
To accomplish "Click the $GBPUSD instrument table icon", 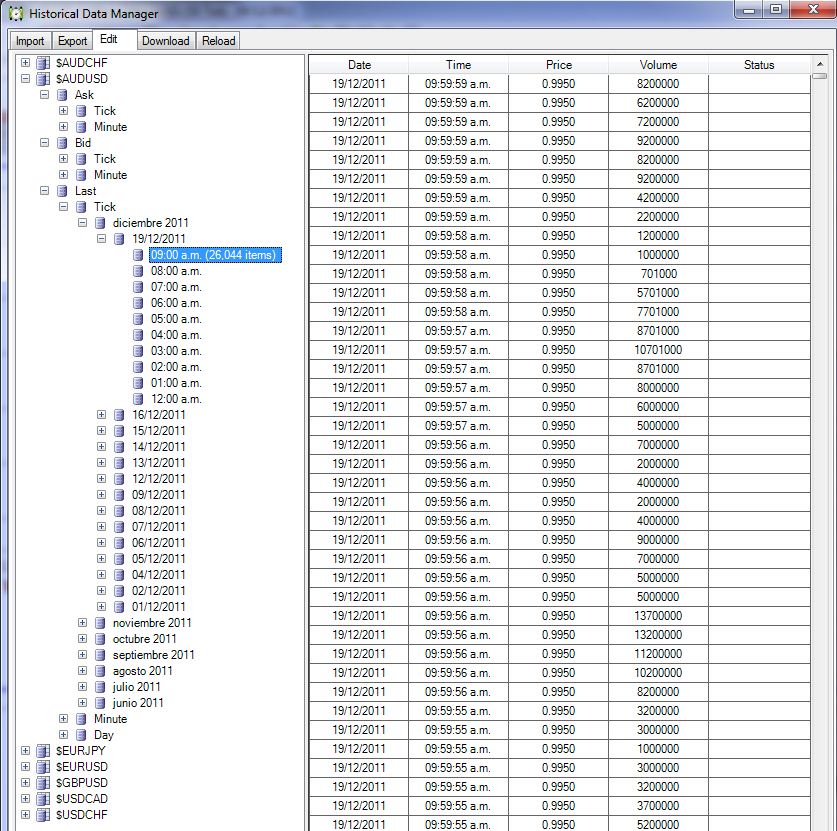I will (43, 783).
